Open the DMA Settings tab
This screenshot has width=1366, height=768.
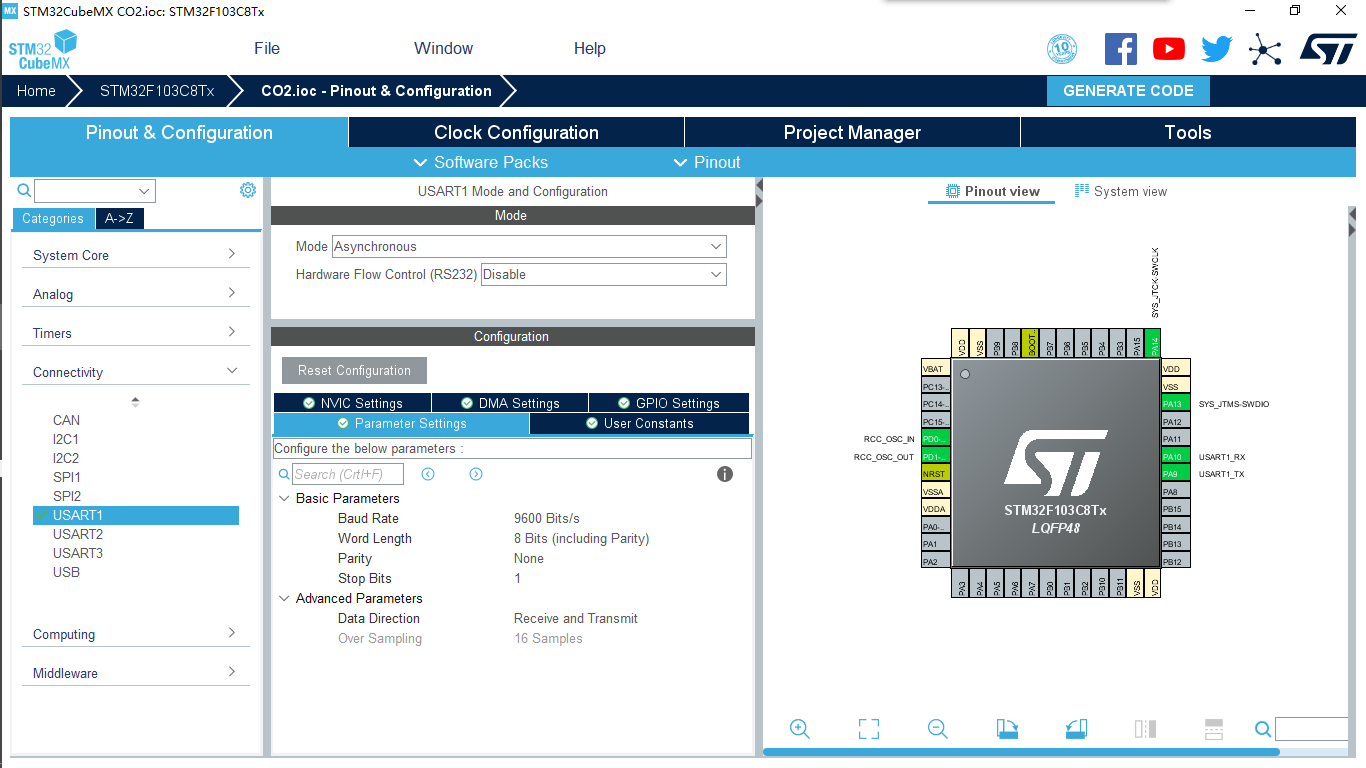coord(510,403)
